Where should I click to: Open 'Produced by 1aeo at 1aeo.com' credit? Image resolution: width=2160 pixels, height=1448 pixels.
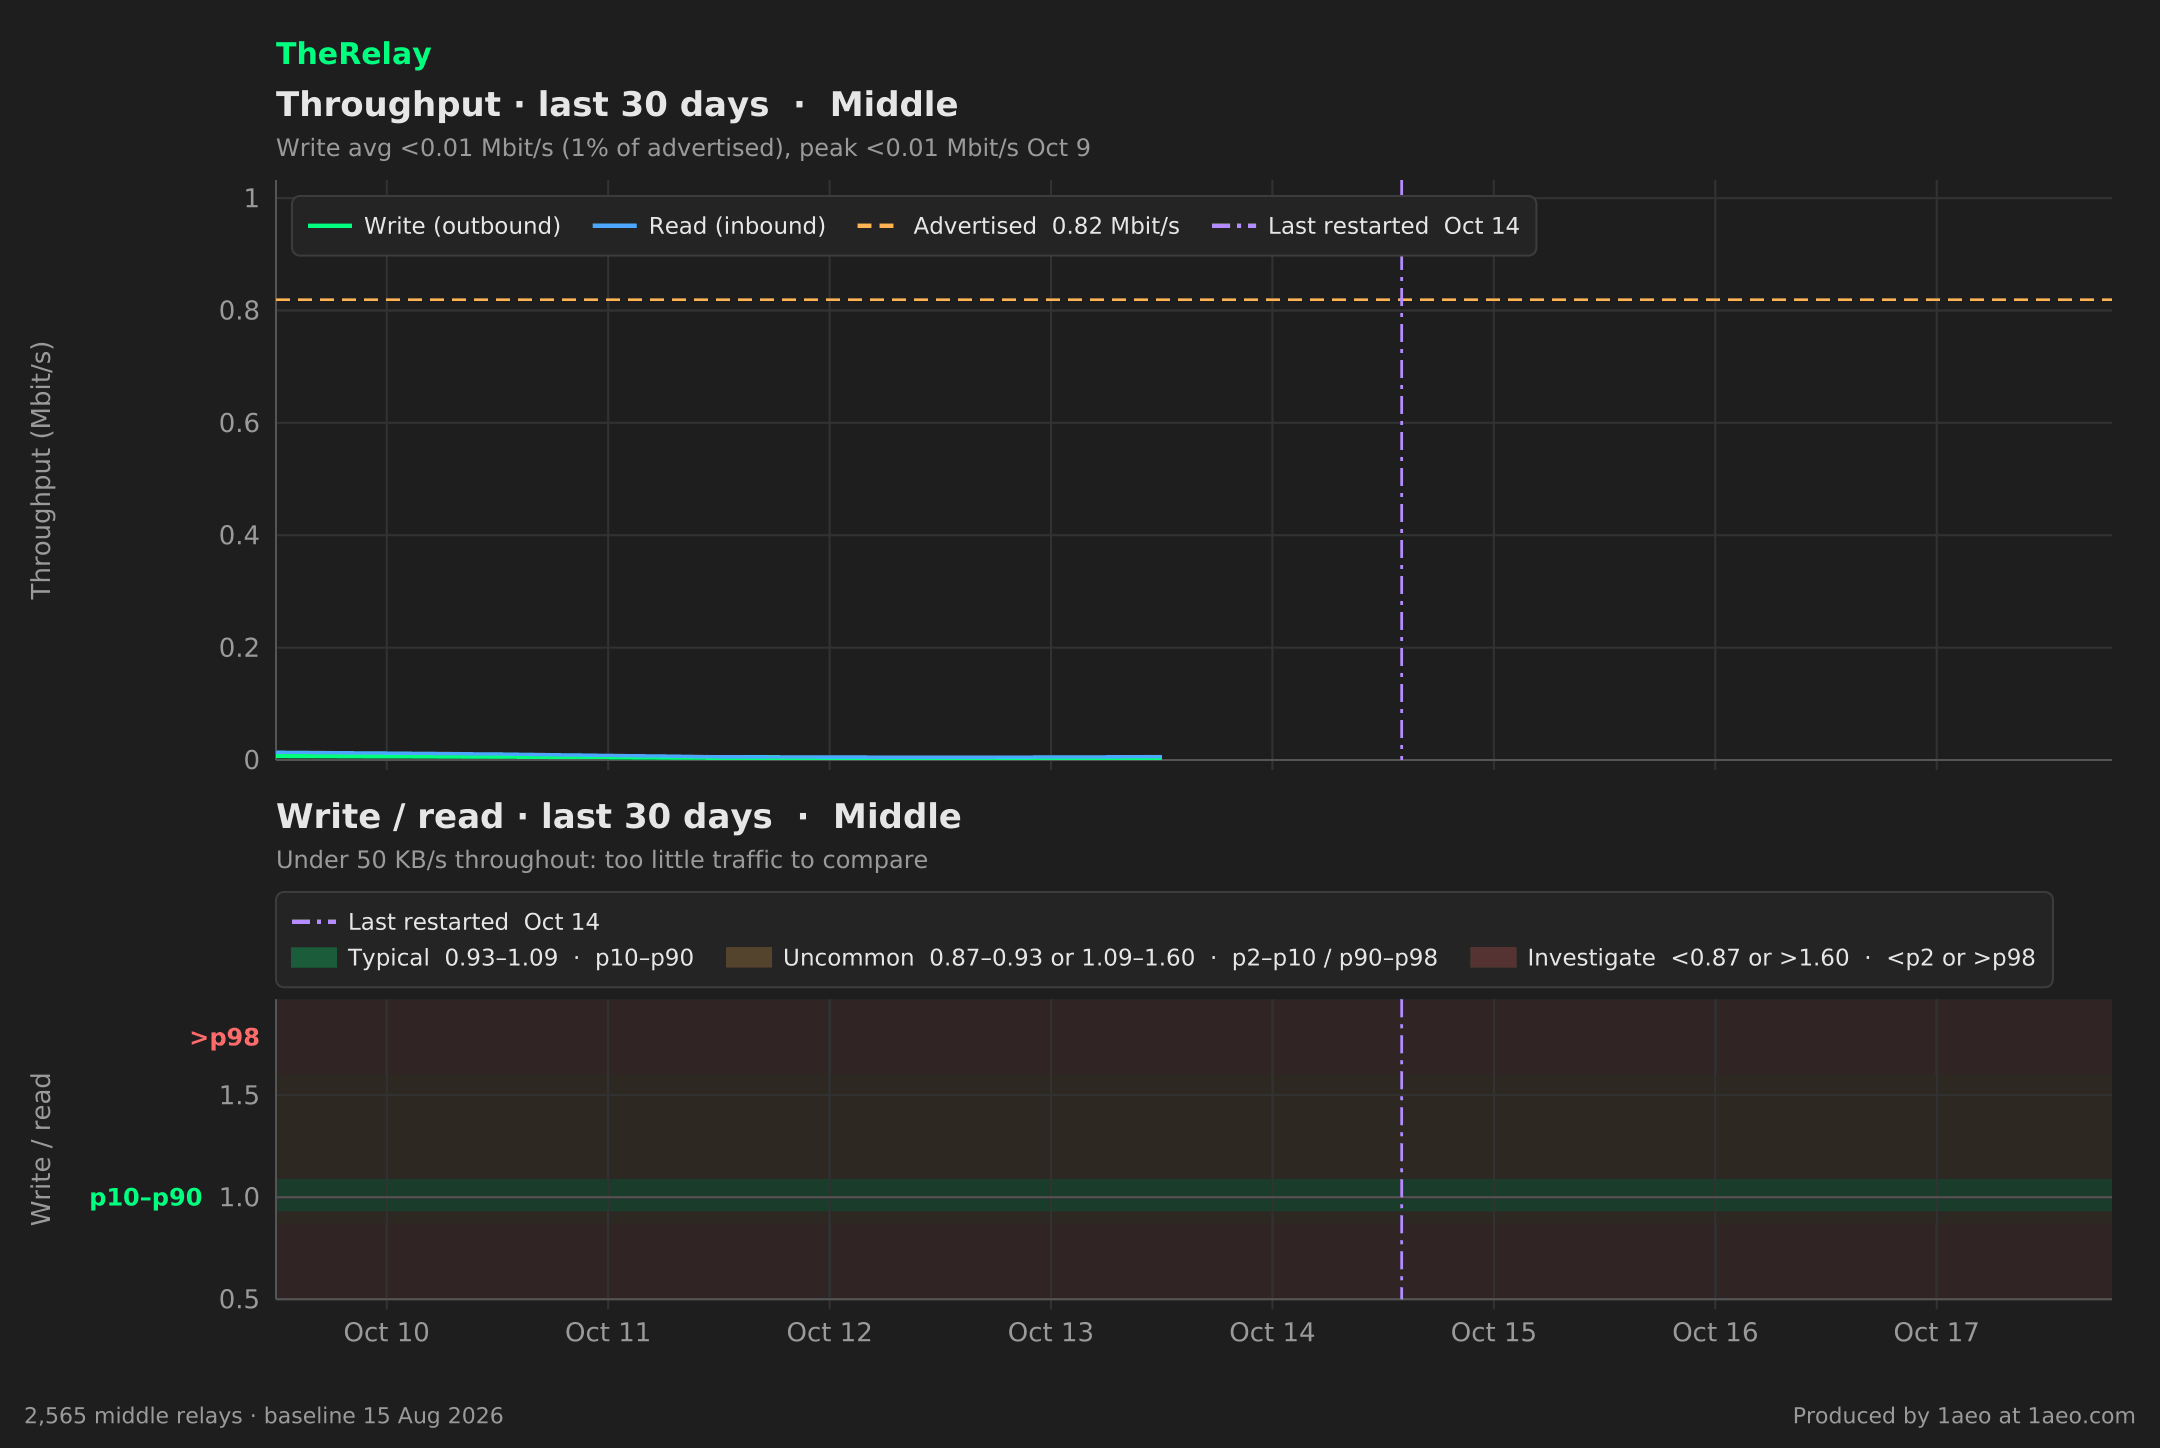click(1964, 1416)
